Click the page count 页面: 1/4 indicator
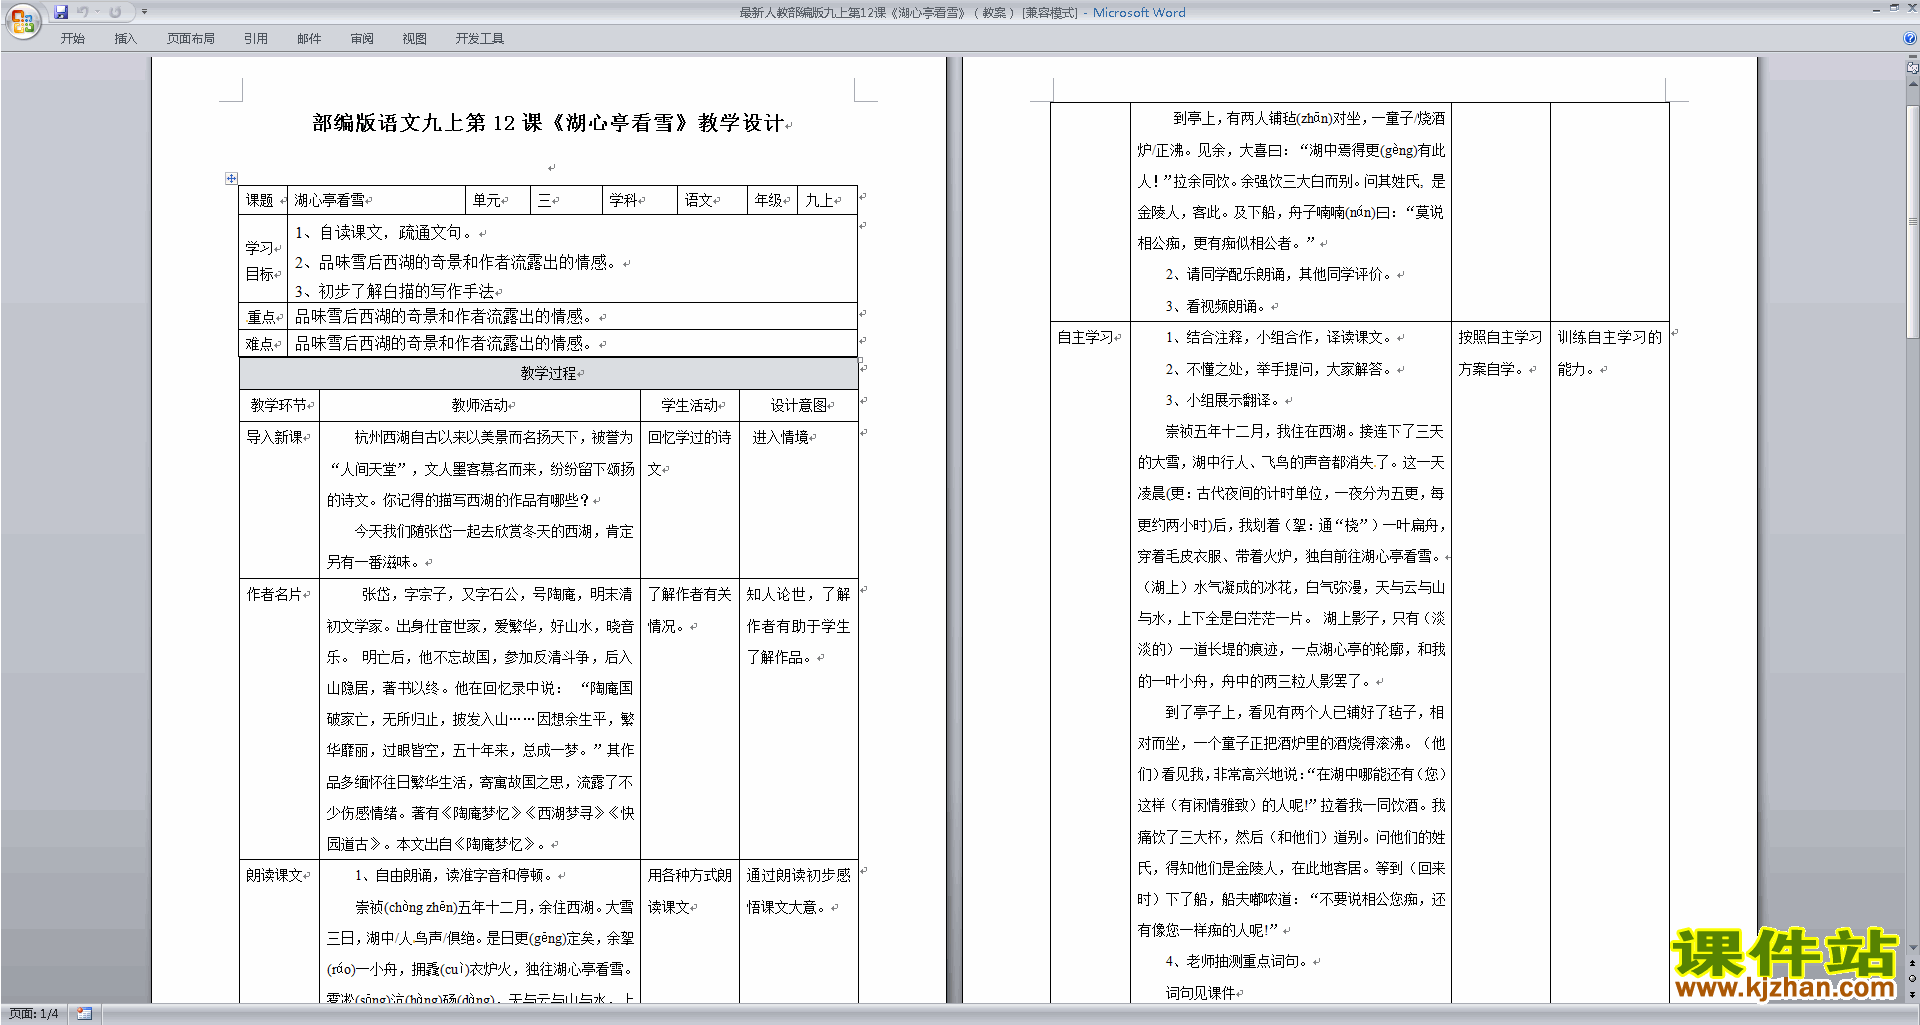Screen dimensions: 1920x1025 tap(34, 1014)
